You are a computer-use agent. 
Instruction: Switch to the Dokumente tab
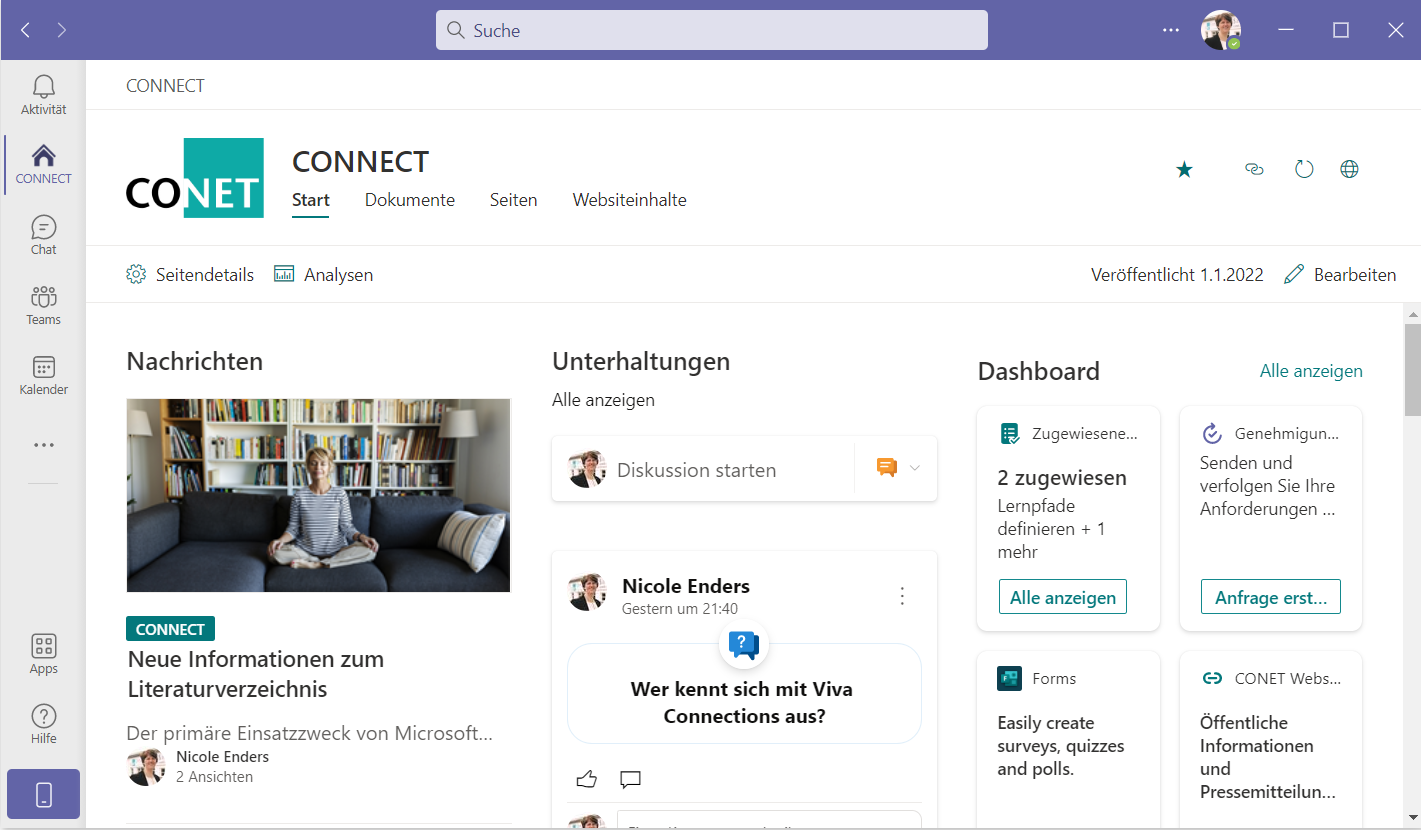point(409,200)
